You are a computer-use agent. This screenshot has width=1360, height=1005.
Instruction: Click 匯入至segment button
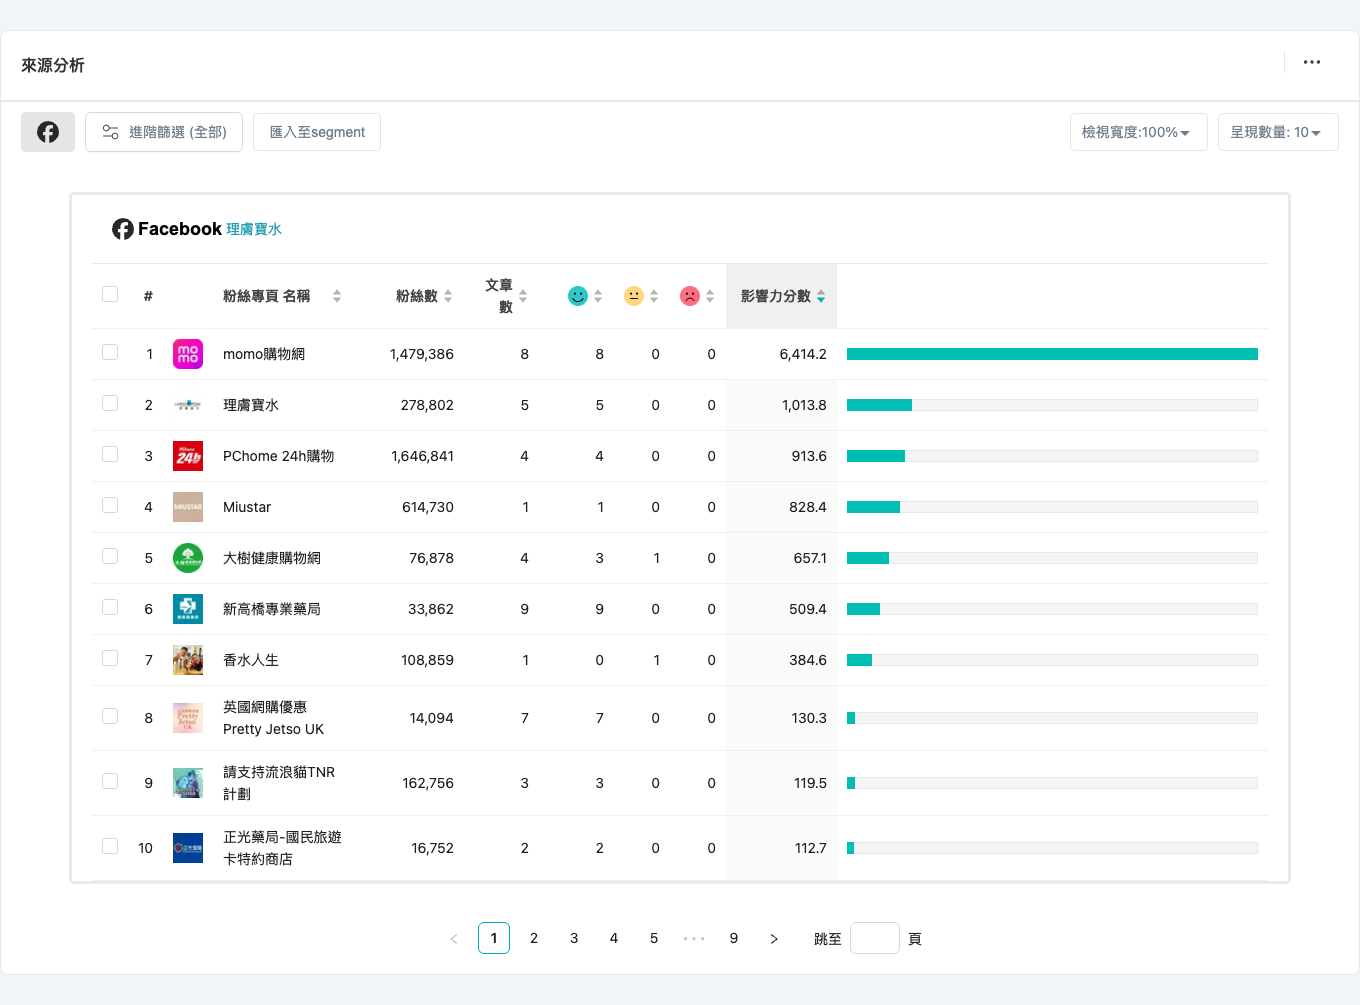(x=317, y=132)
